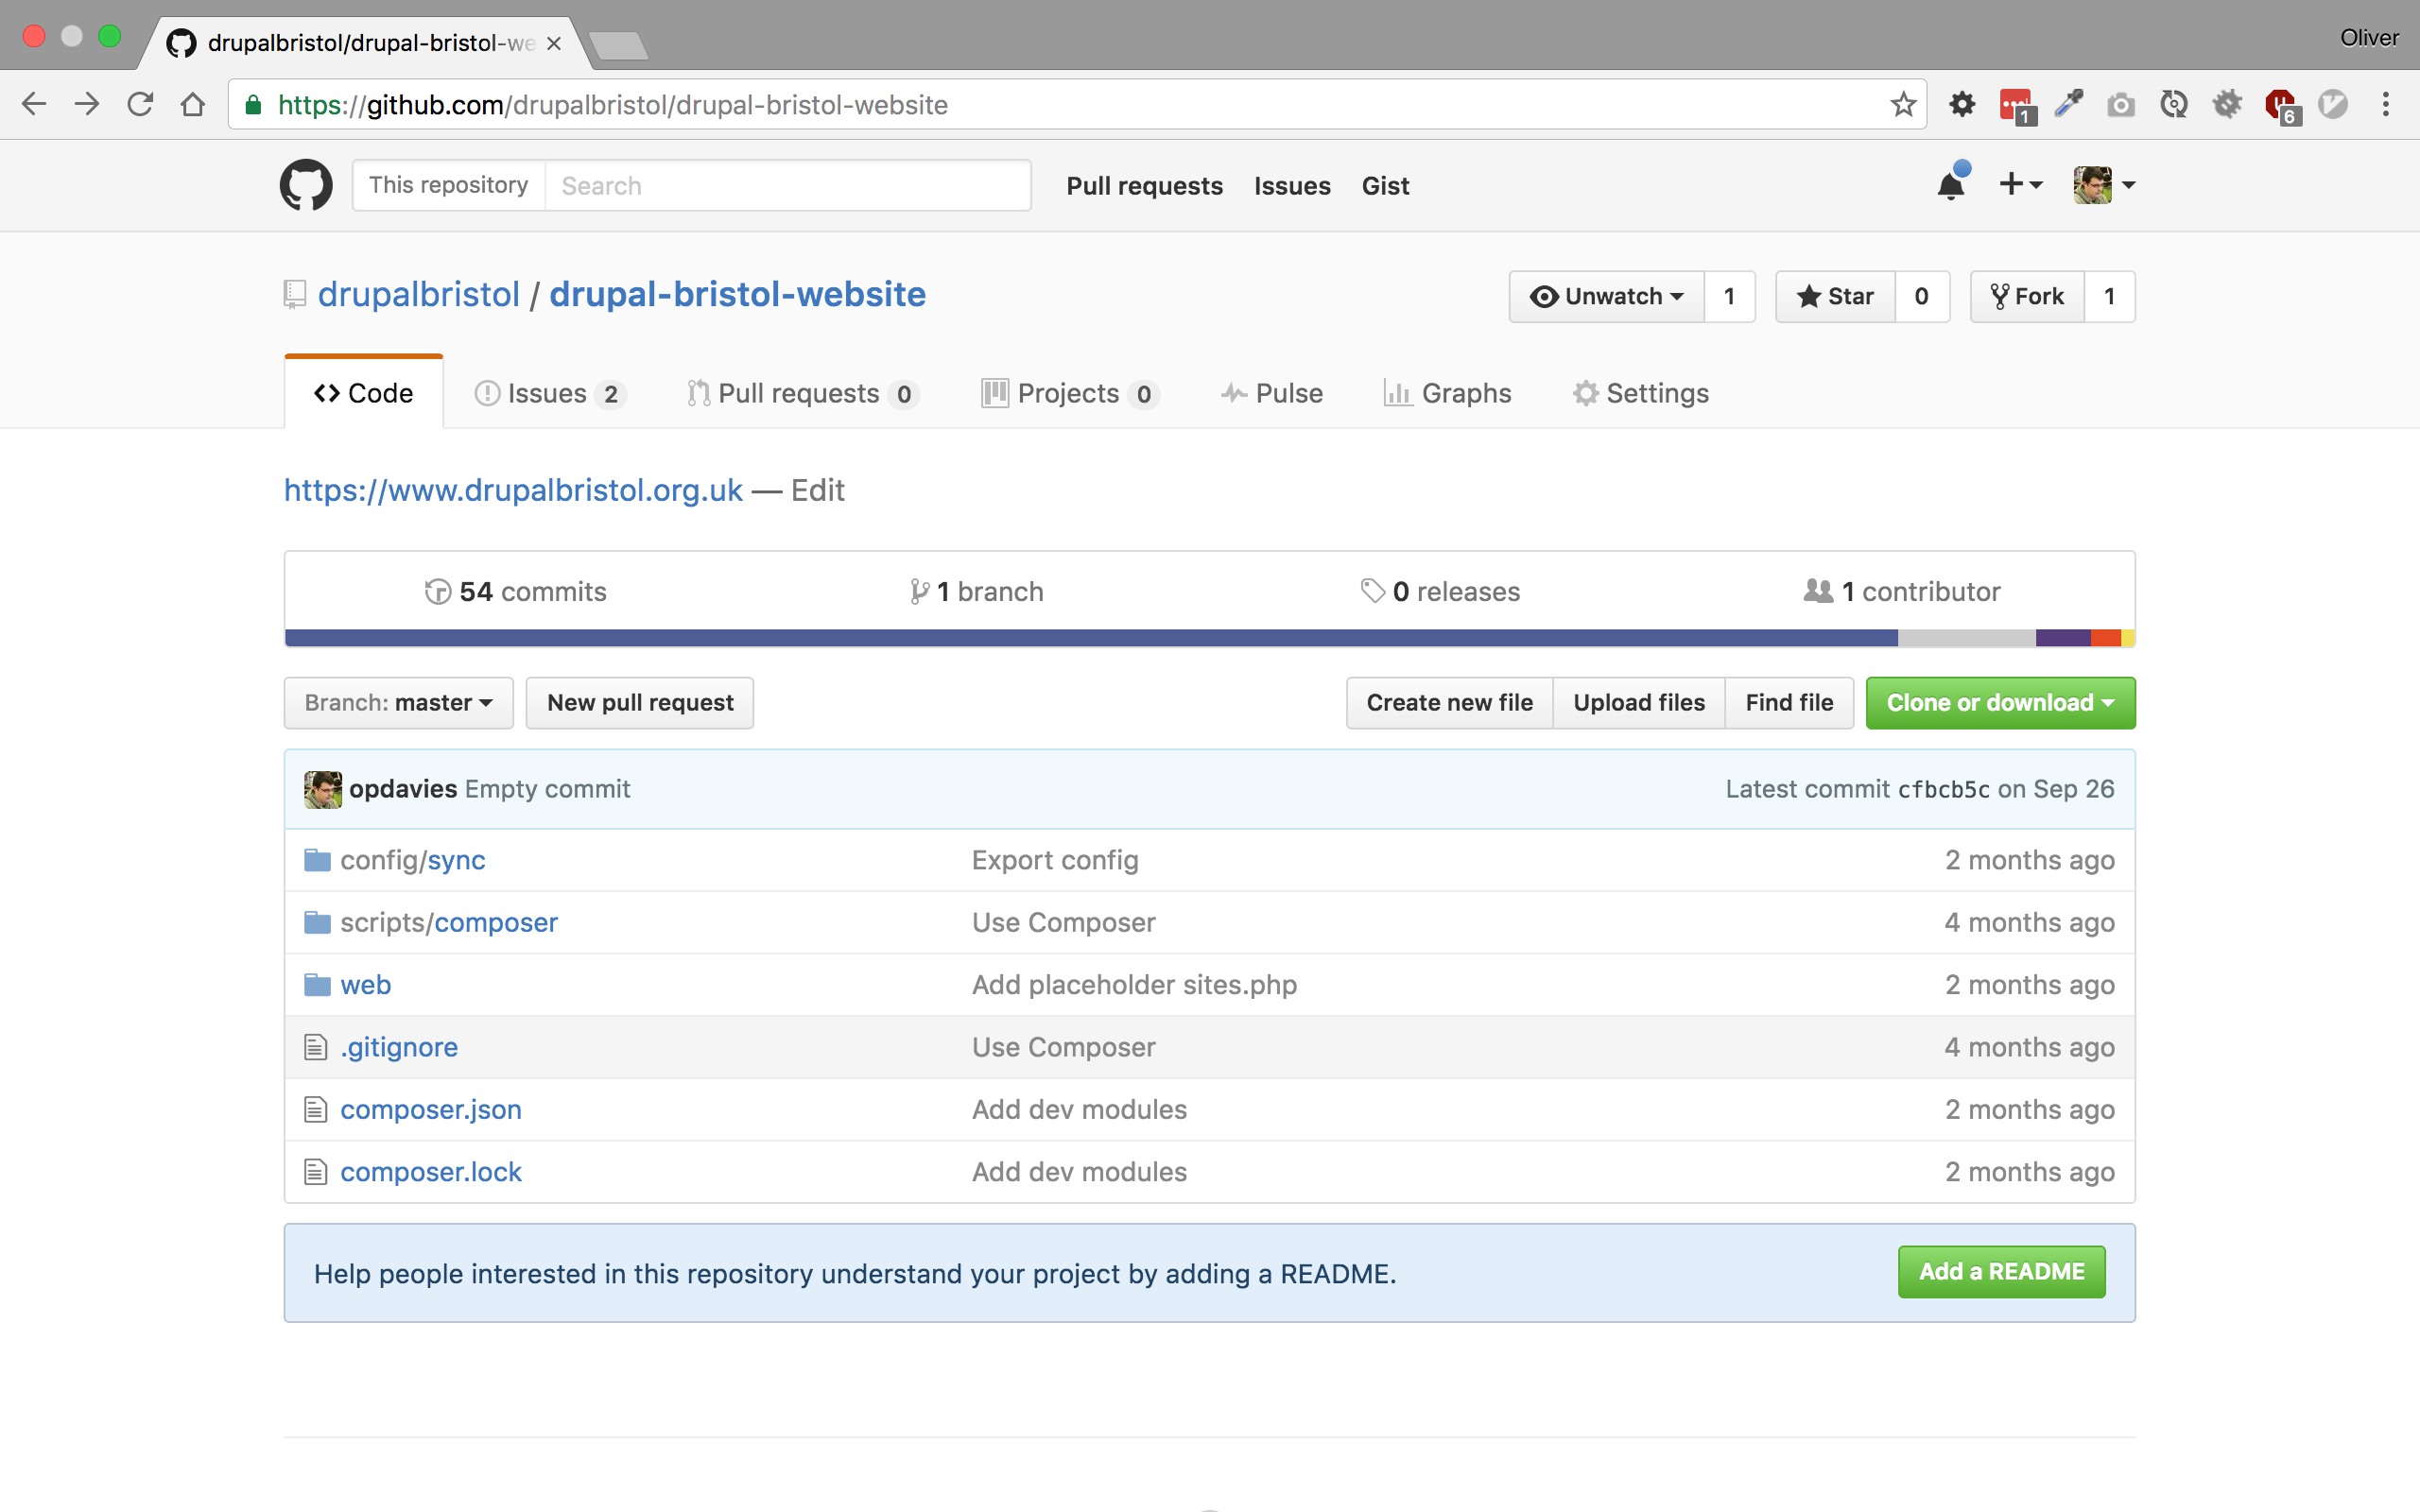This screenshot has width=2420, height=1512.
Task: Toggle the Unwatch button
Action: click(x=1607, y=297)
